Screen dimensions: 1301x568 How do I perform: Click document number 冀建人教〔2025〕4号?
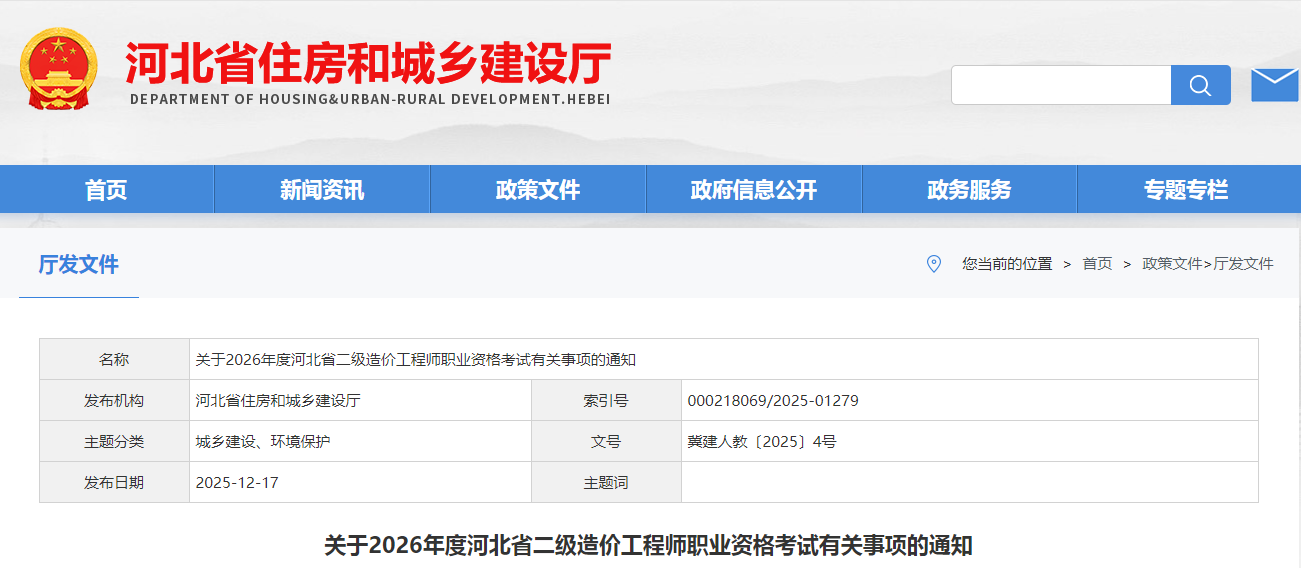point(761,442)
